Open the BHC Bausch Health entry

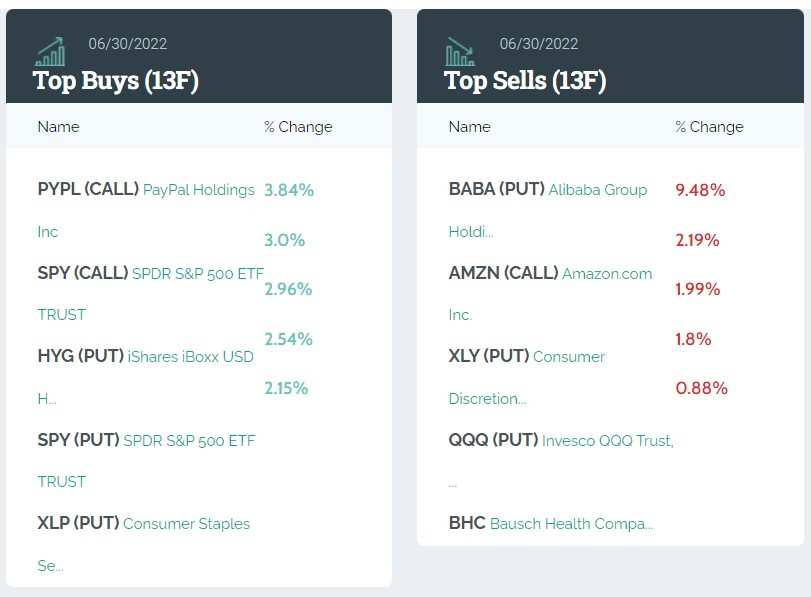click(551, 523)
